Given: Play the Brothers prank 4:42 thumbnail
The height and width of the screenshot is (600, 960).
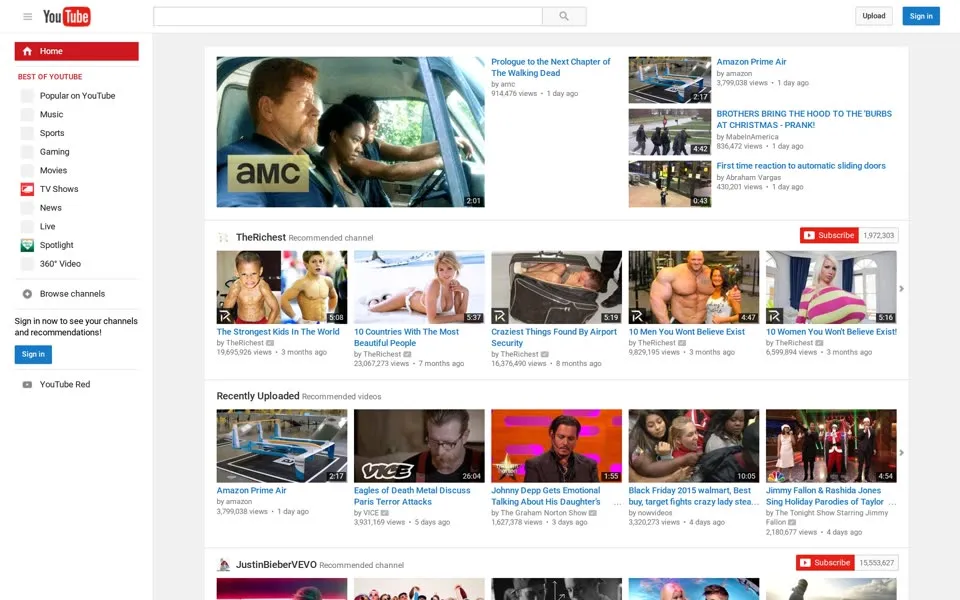Looking at the screenshot, I should (670, 132).
